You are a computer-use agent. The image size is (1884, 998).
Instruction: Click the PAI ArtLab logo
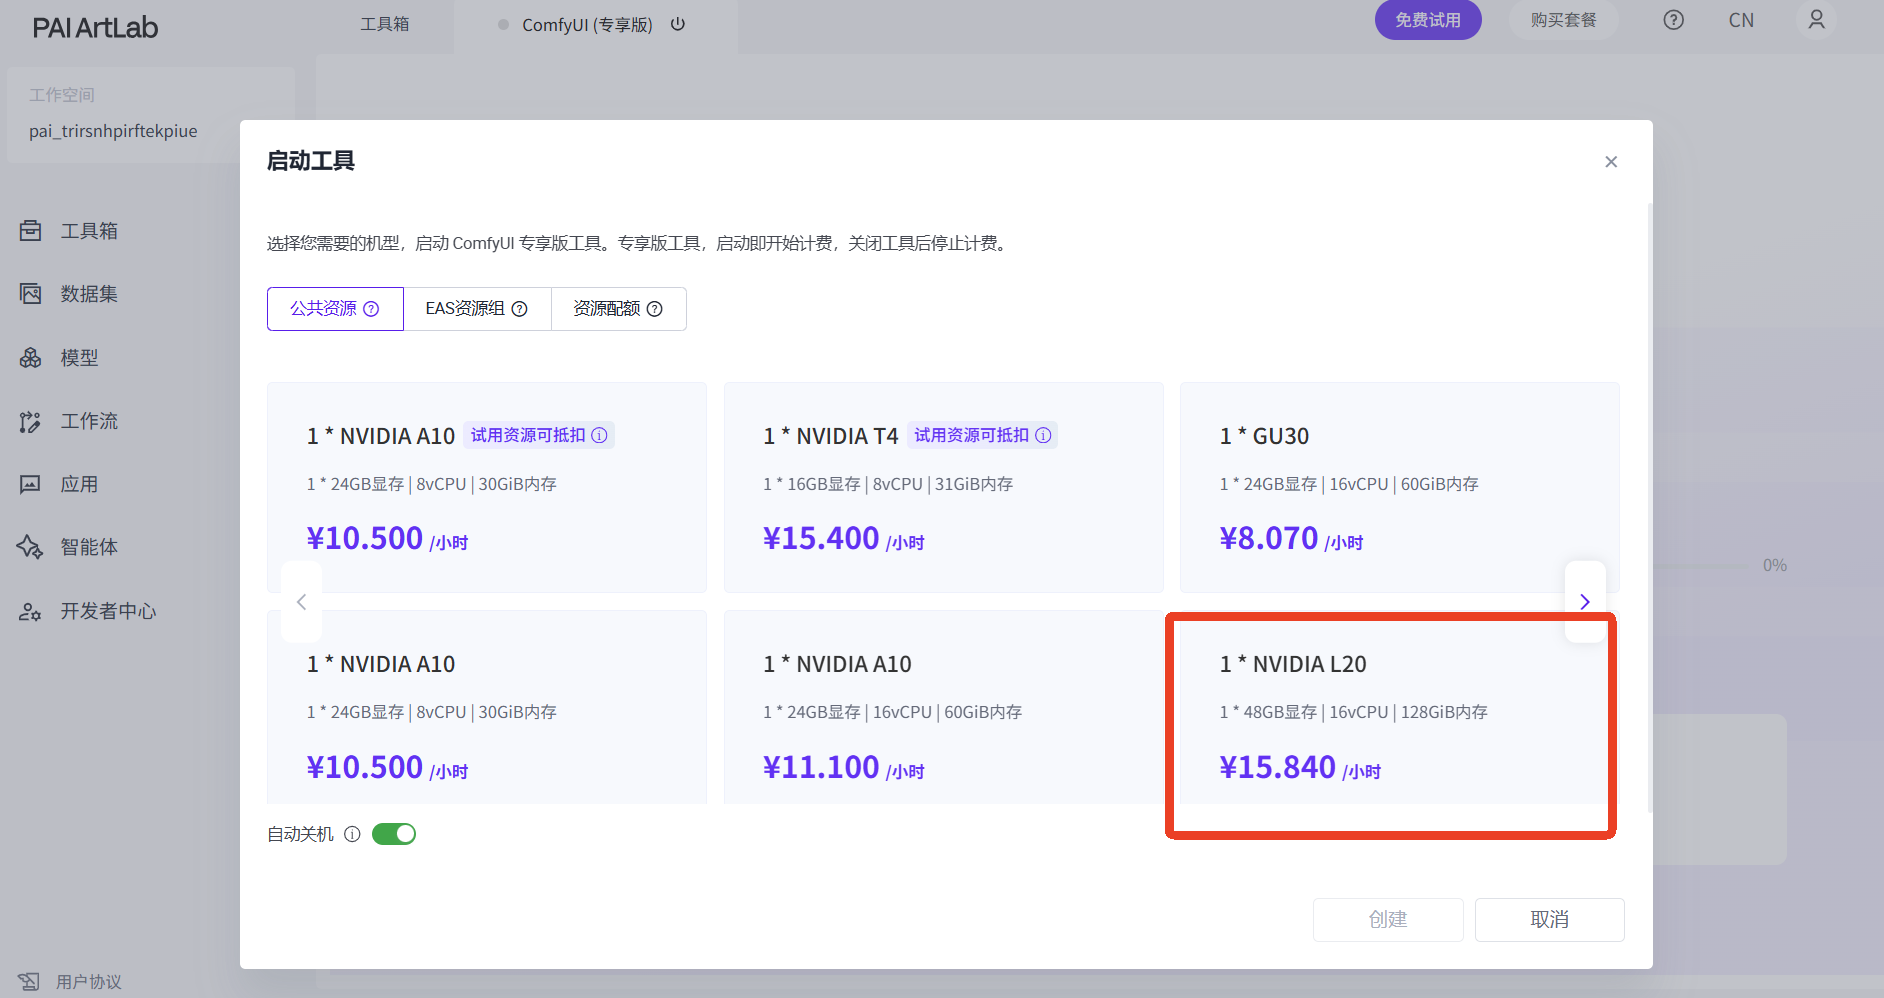click(x=96, y=28)
